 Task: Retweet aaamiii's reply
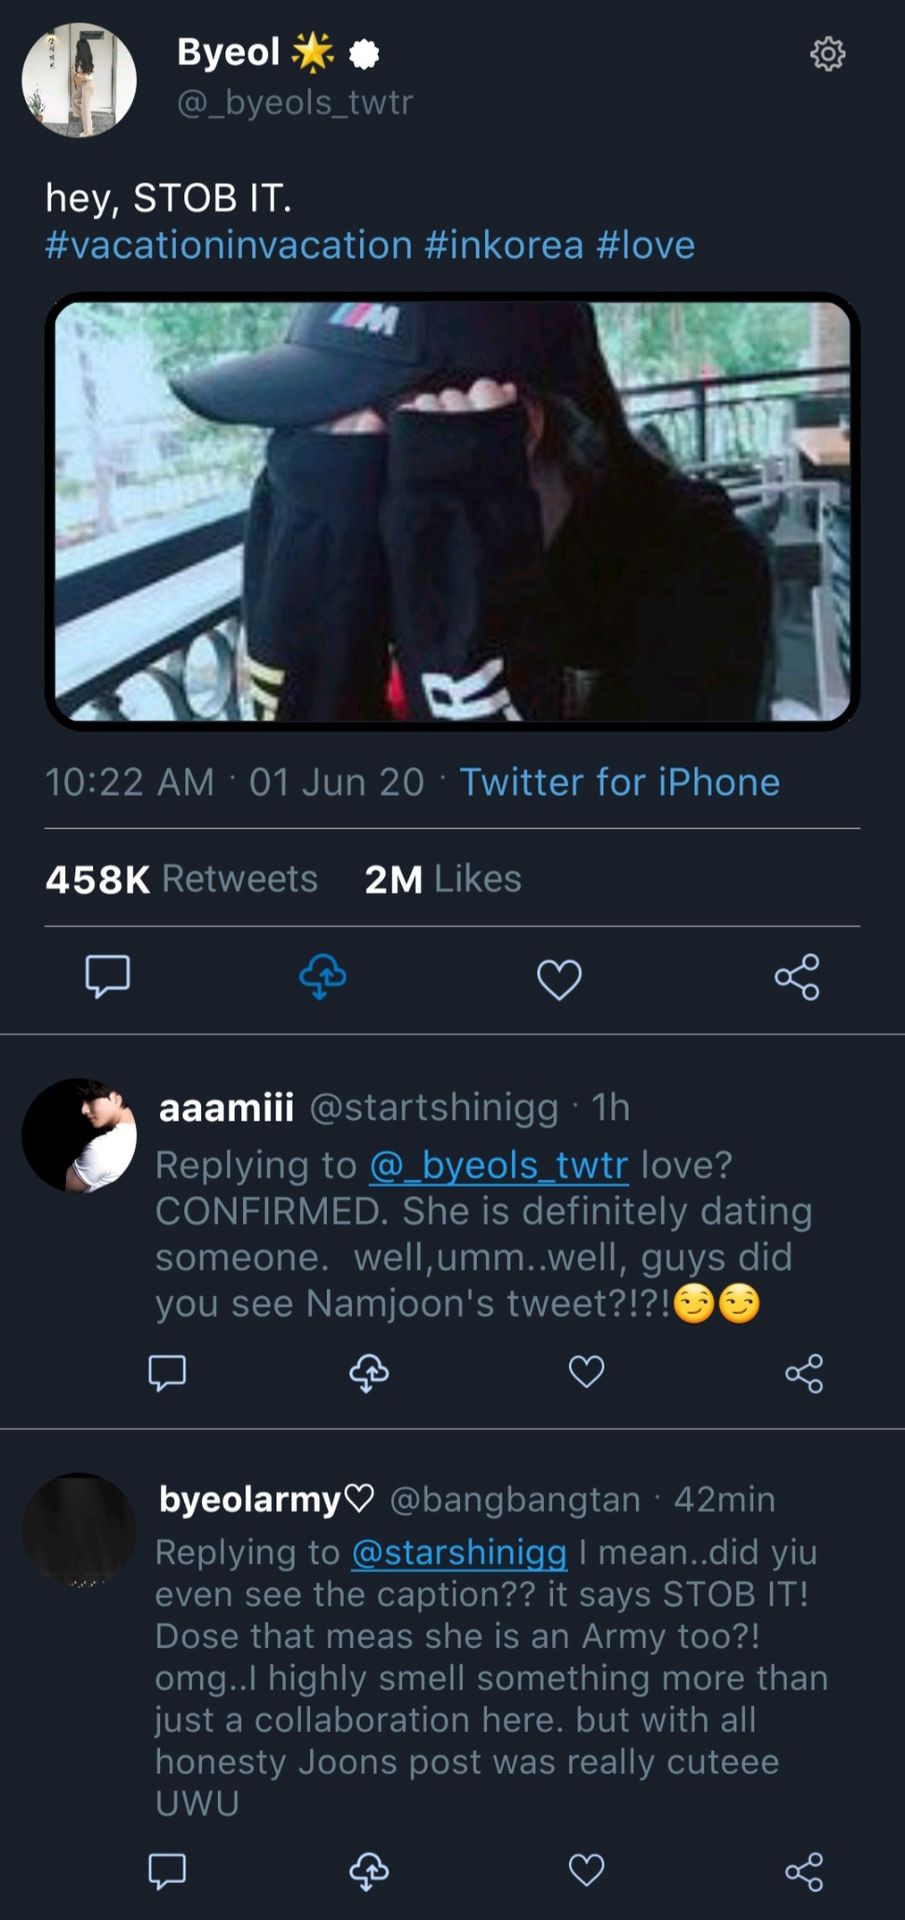coord(369,1372)
